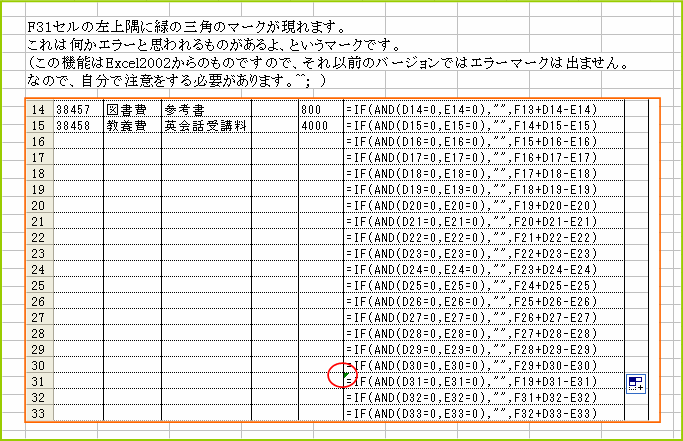The height and width of the screenshot is (441, 683).
Task: Select the 教養費 cell
Action: [132, 126]
